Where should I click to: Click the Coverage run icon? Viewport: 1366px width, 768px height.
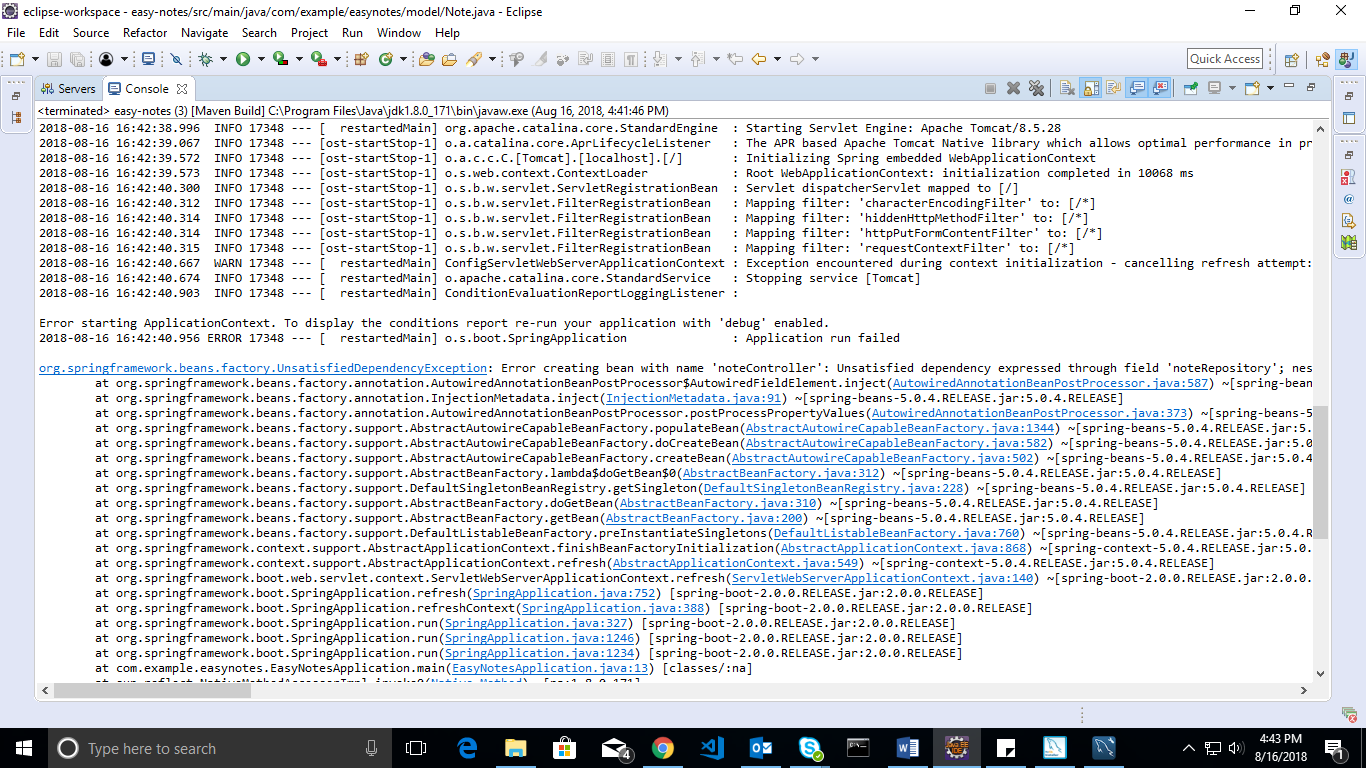click(281, 59)
